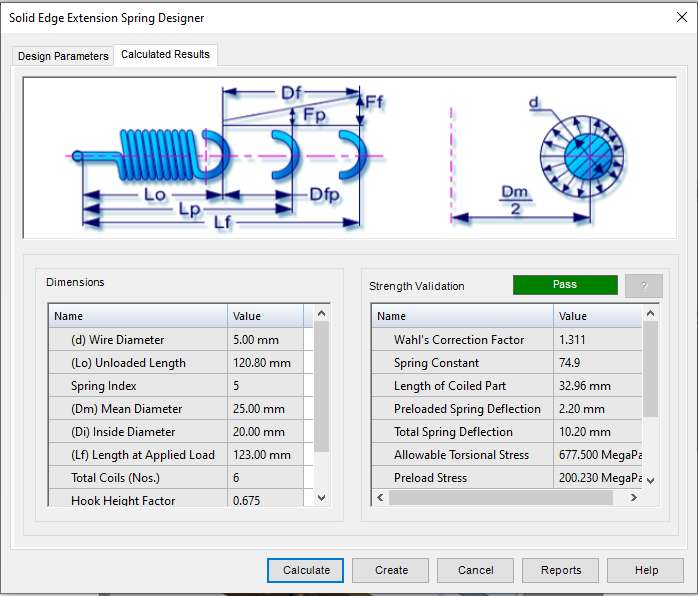Click Strength Validation horizontal scroll right arrow

click(633, 497)
